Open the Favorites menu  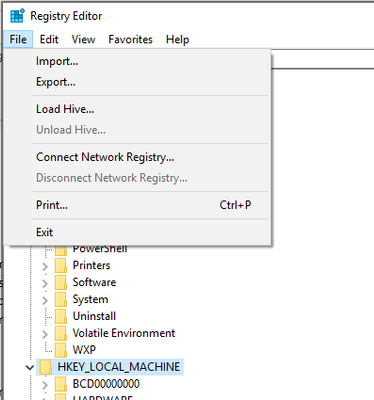(130, 39)
